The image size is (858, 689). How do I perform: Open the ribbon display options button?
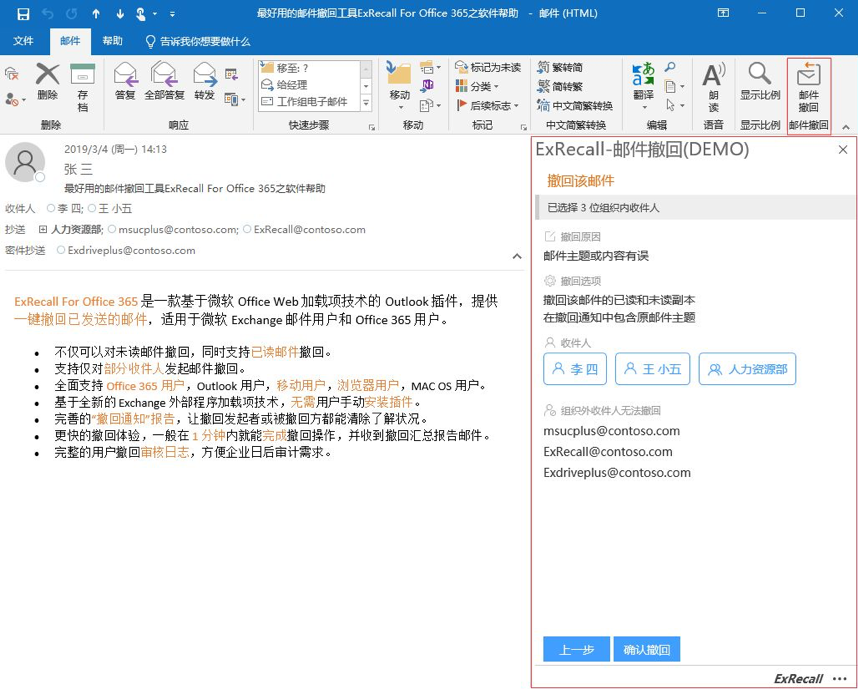coord(723,13)
